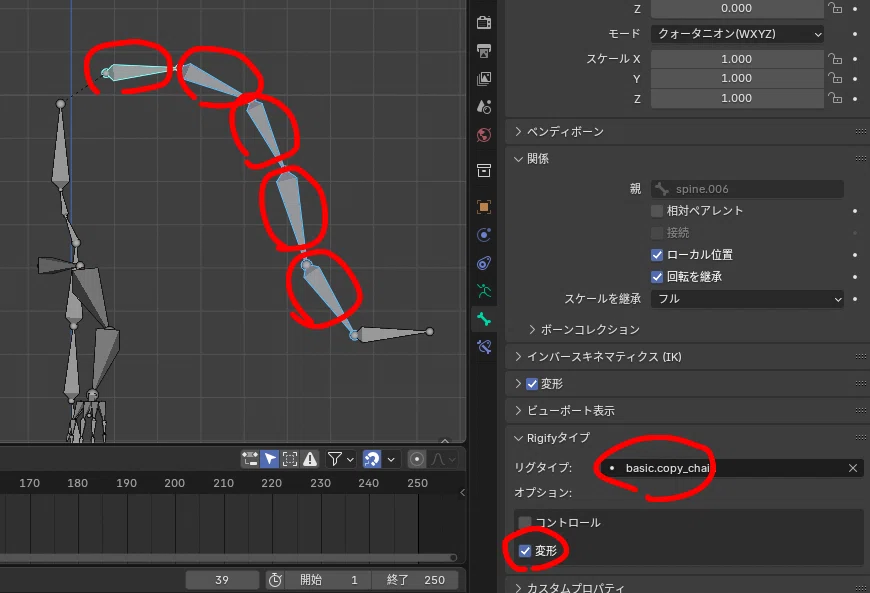
Task: Toggle Only Show Selected arrow icon in timeline
Action: (x=270, y=459)
